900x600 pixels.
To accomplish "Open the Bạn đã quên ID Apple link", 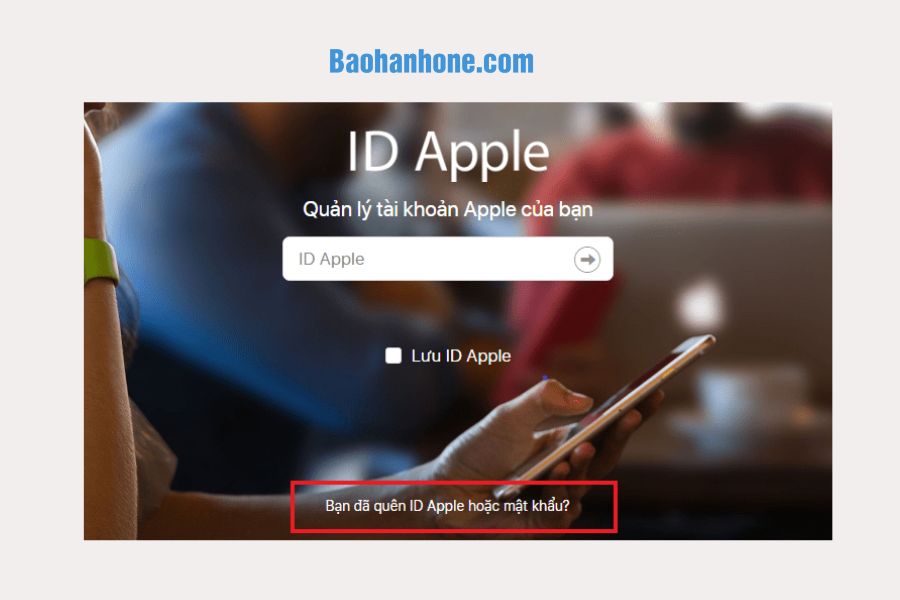I will (x=447, y=506).
